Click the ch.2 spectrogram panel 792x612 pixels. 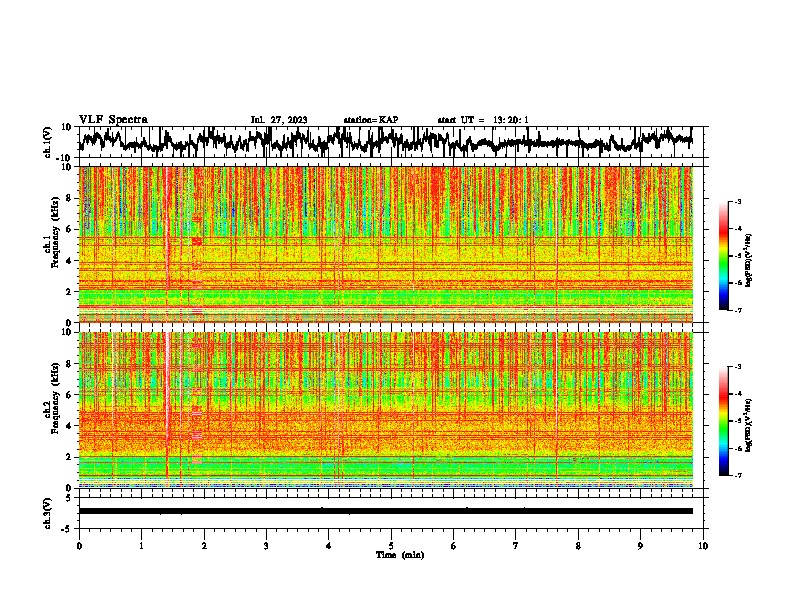[x=386, y=410]
